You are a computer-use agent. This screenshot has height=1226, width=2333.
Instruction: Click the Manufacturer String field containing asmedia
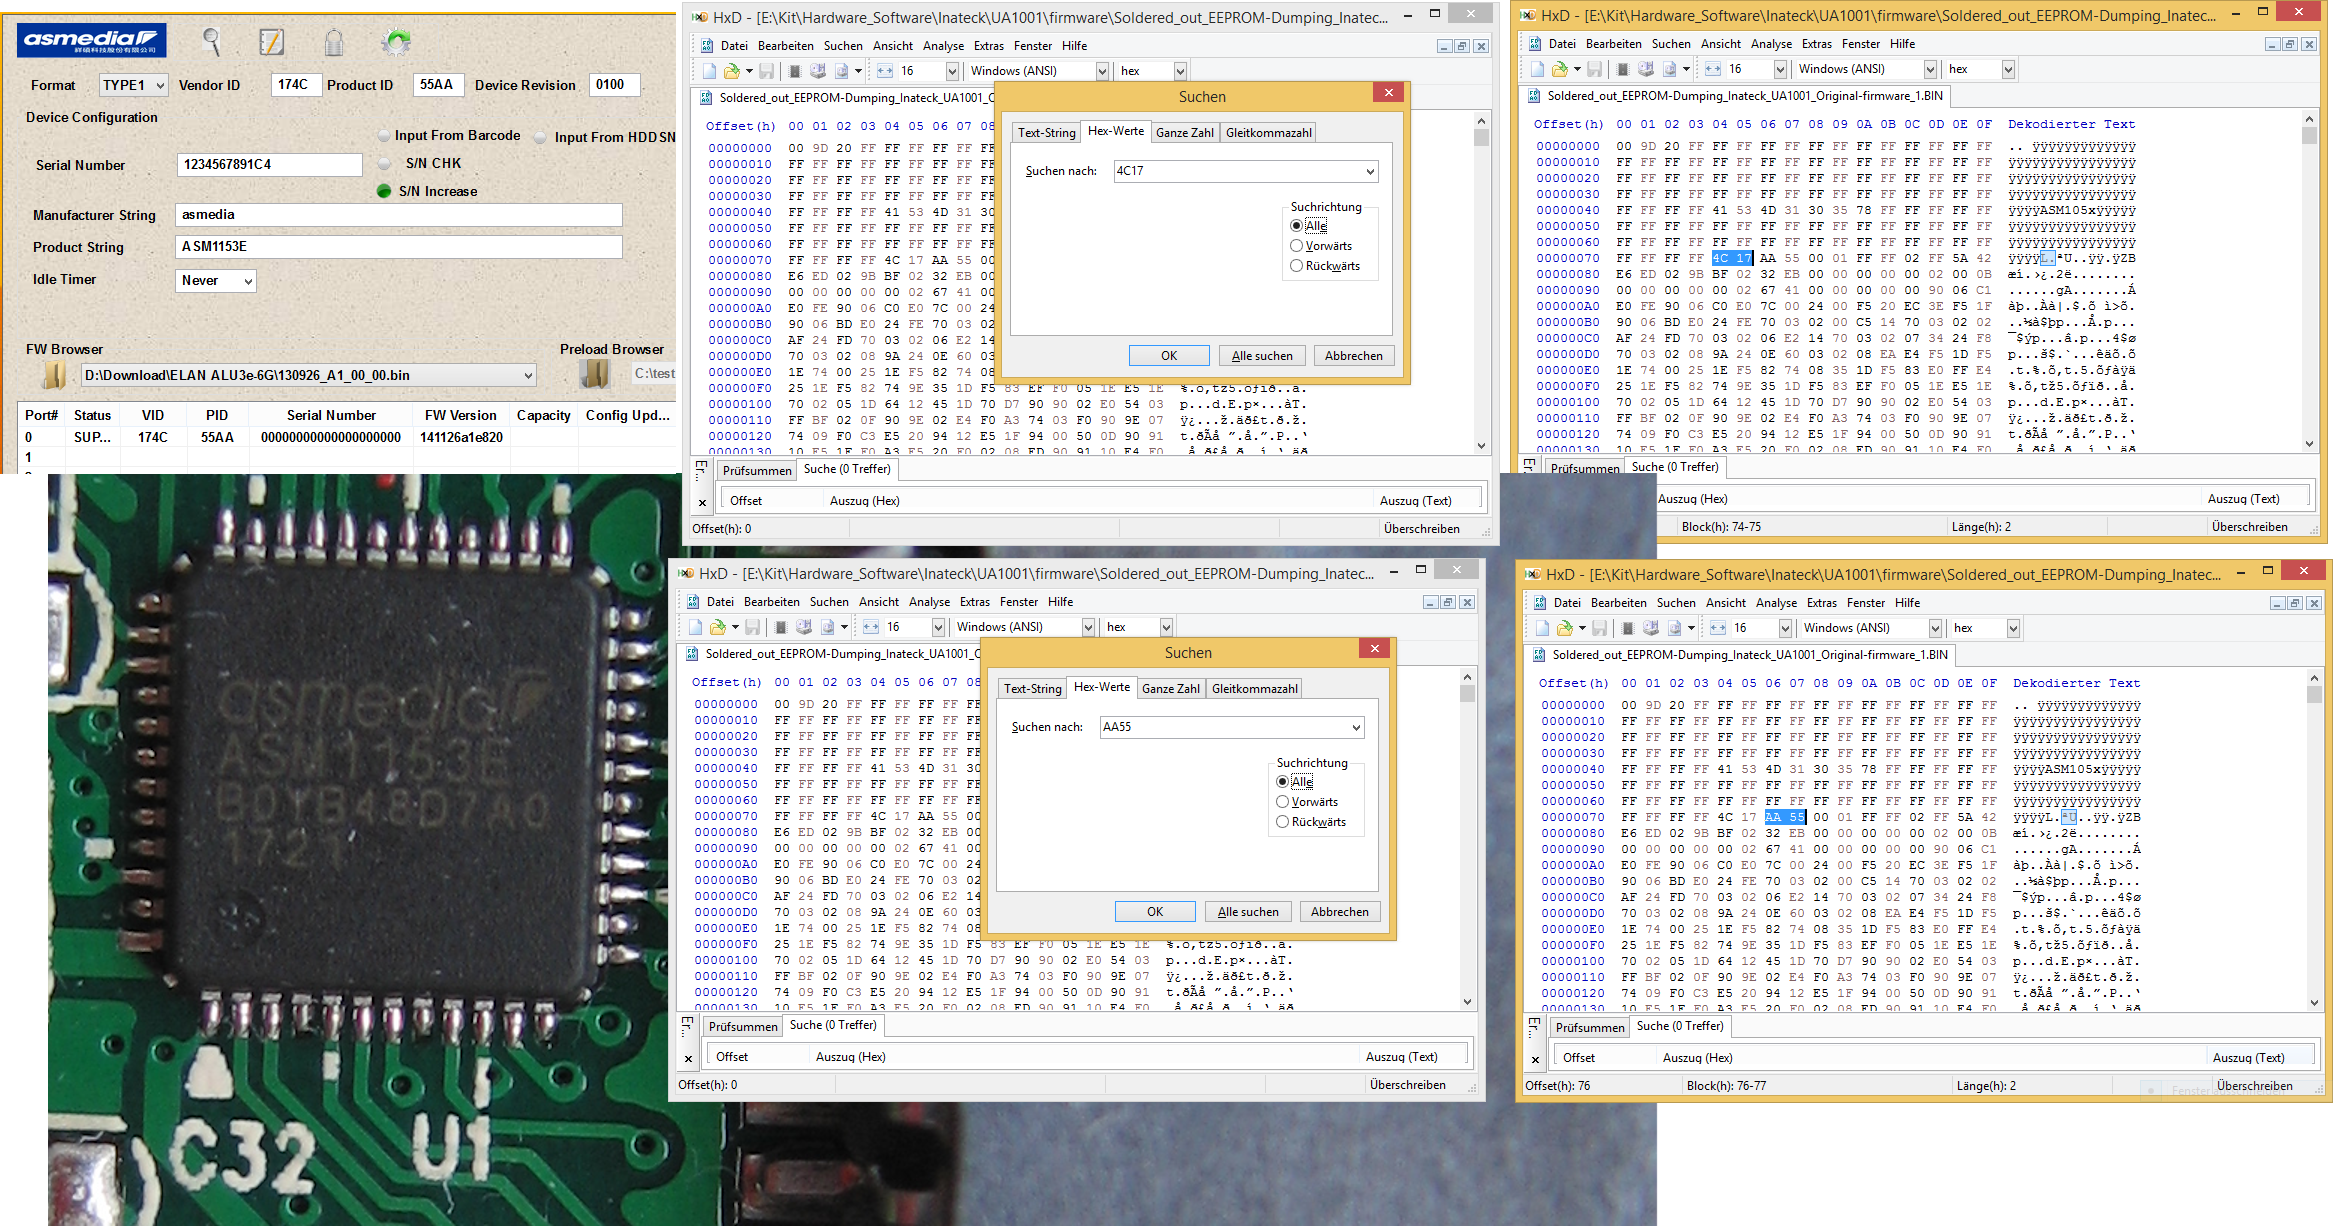[x=398, y=215]
